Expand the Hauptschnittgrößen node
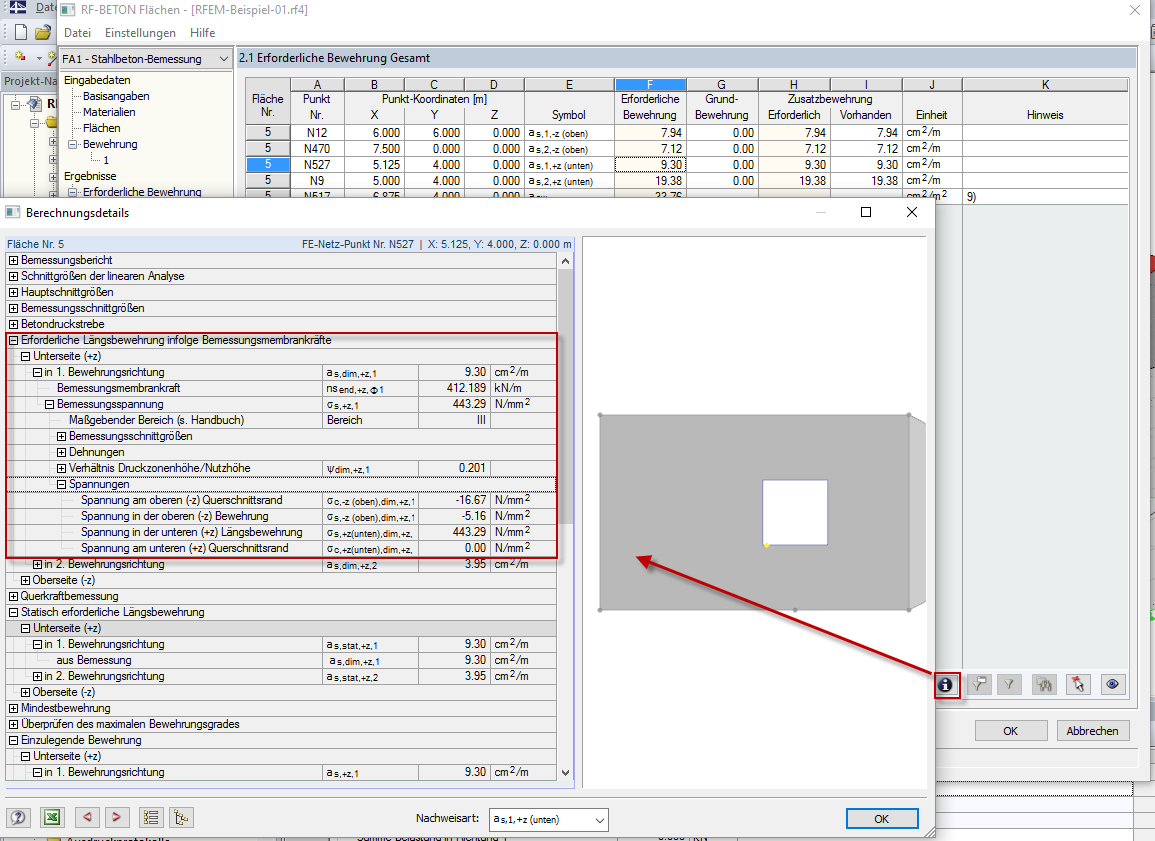Image resolution: width=1155 pixels, height=841 pixels. click(13, 292)
